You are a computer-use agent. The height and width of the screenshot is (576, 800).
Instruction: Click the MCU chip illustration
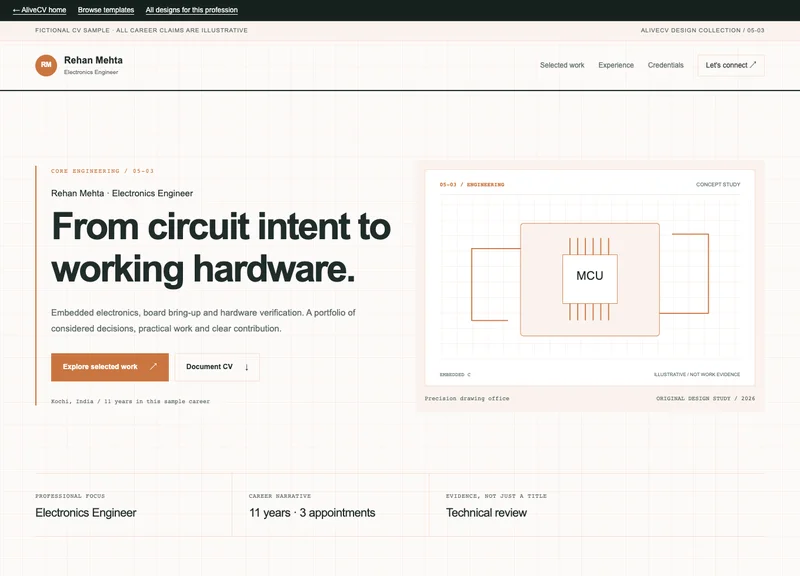click(x=590, y=279)
